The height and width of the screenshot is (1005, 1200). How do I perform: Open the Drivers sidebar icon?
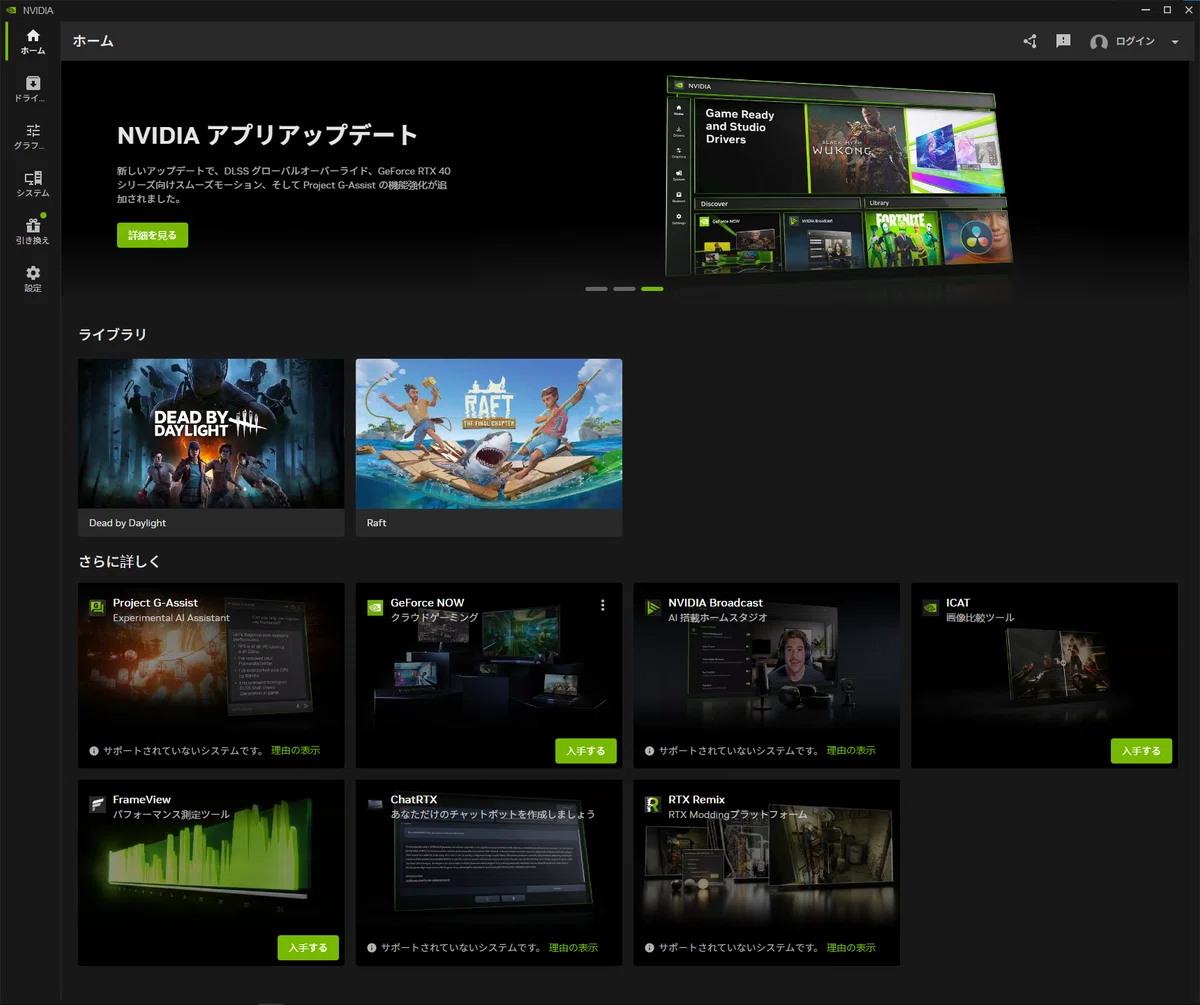(33, 83)
